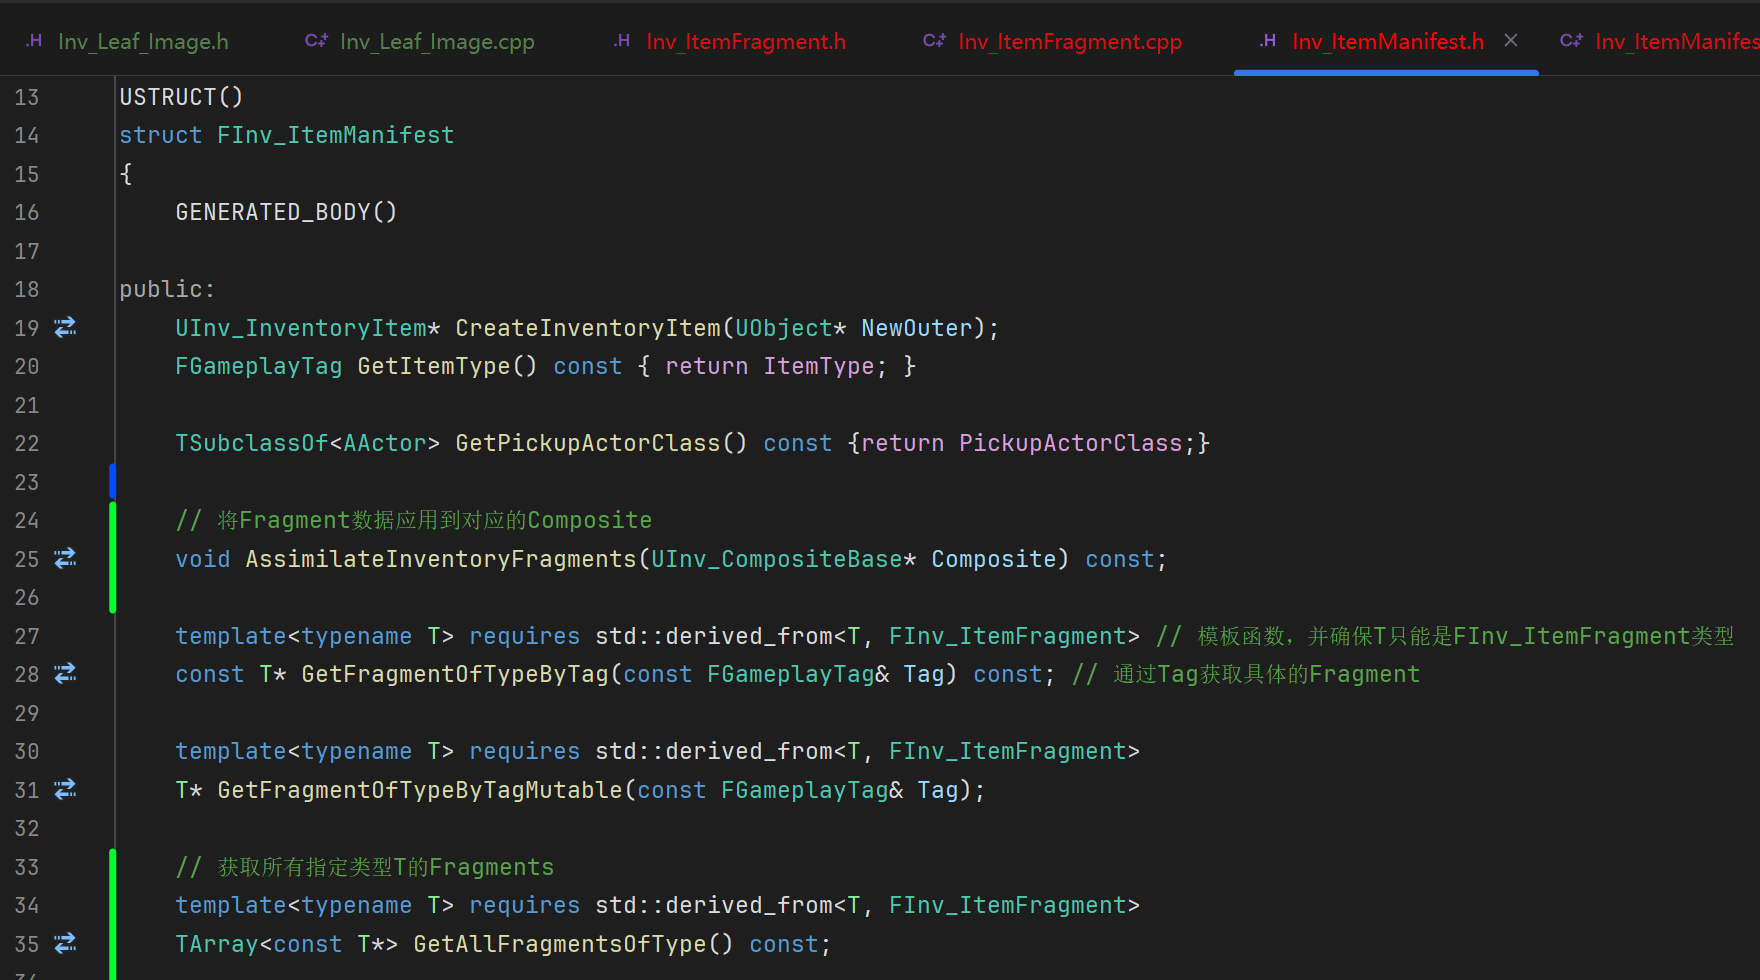Click the NewOuter parameter
1760x980 pixels.
917,328
